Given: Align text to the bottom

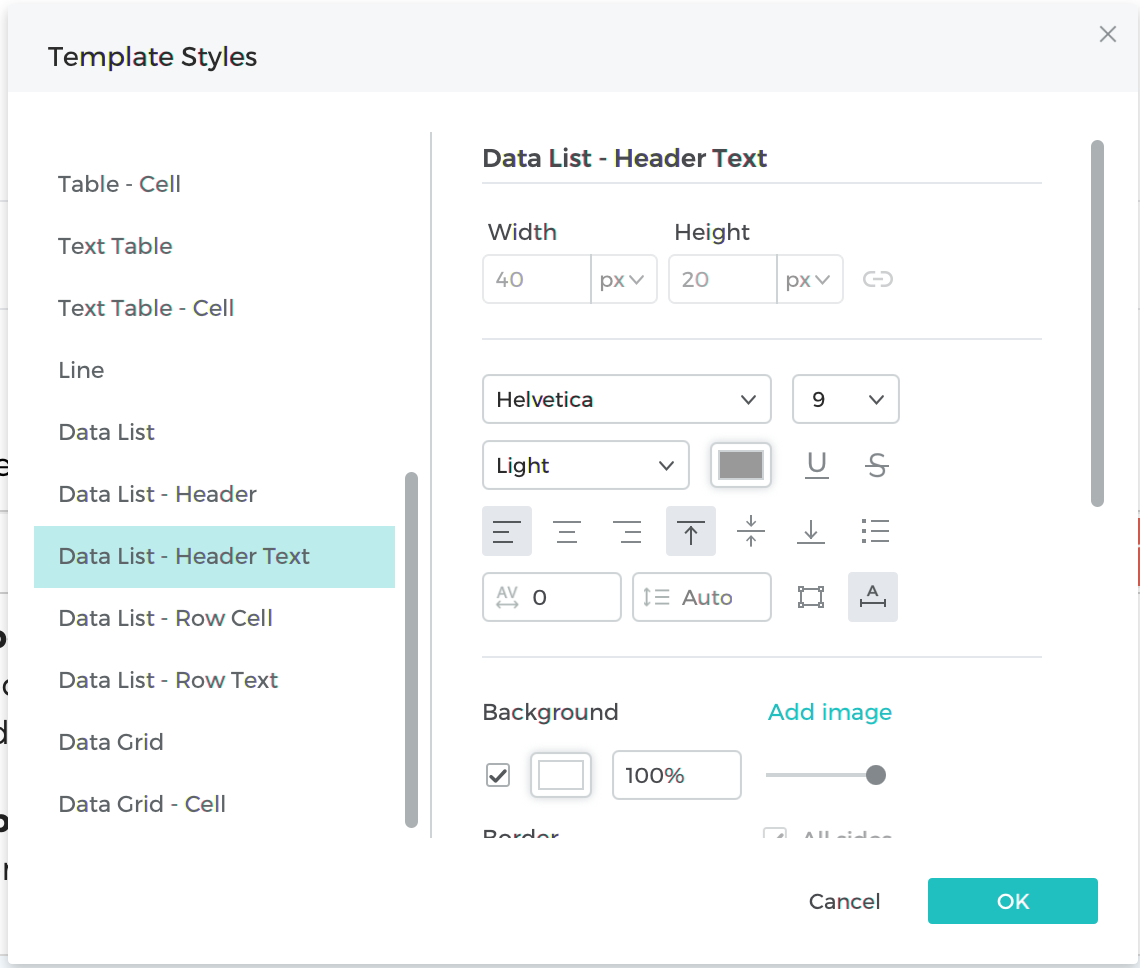Looking at the screenshot, I should 810,531.
